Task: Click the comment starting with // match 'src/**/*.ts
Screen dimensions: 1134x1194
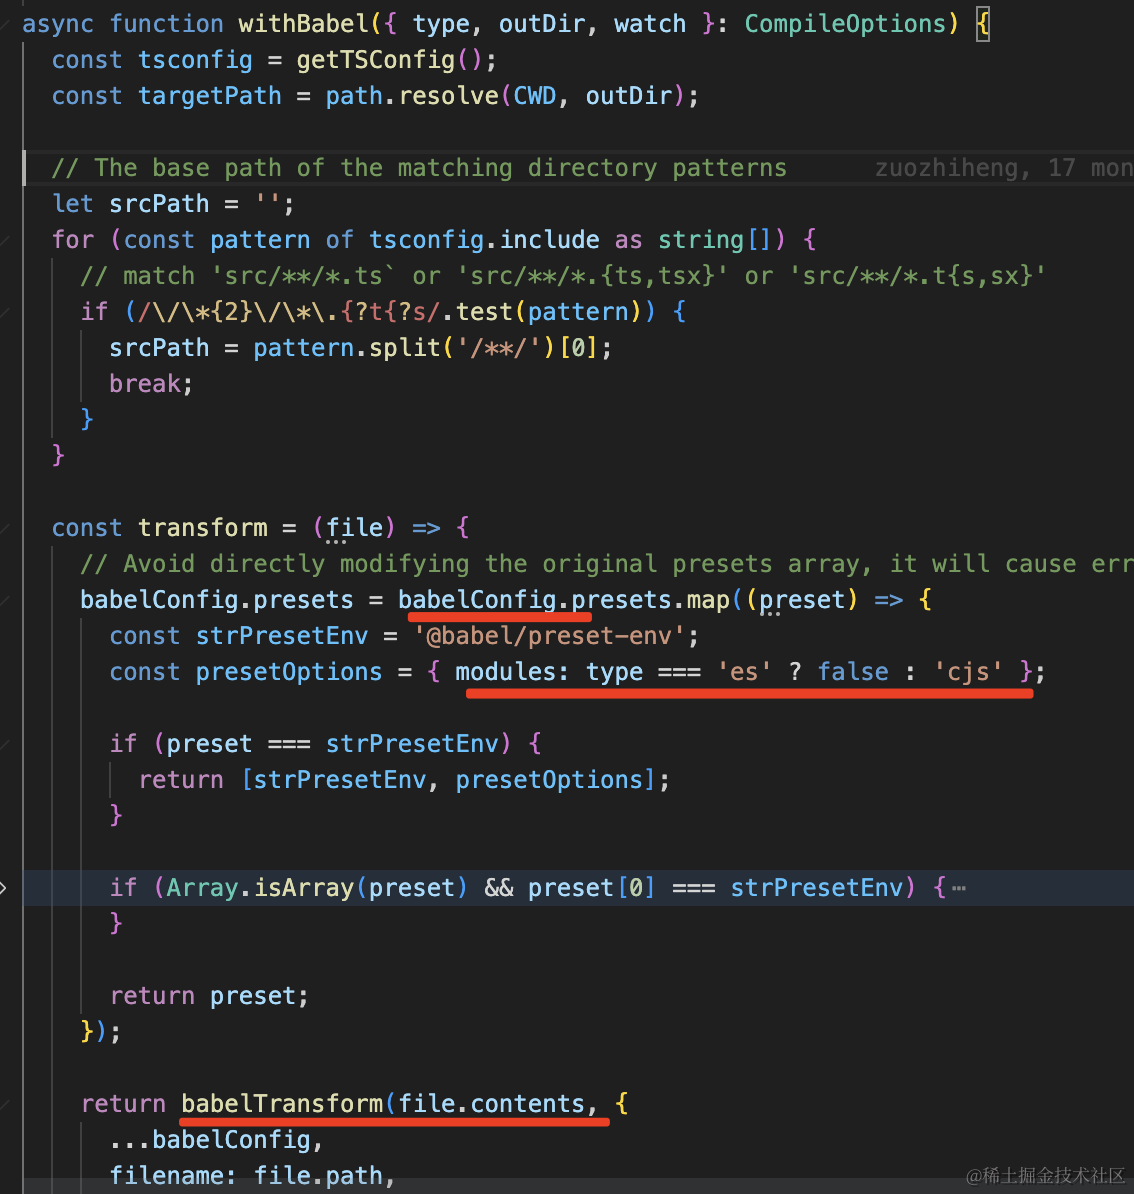Action: 563,276
